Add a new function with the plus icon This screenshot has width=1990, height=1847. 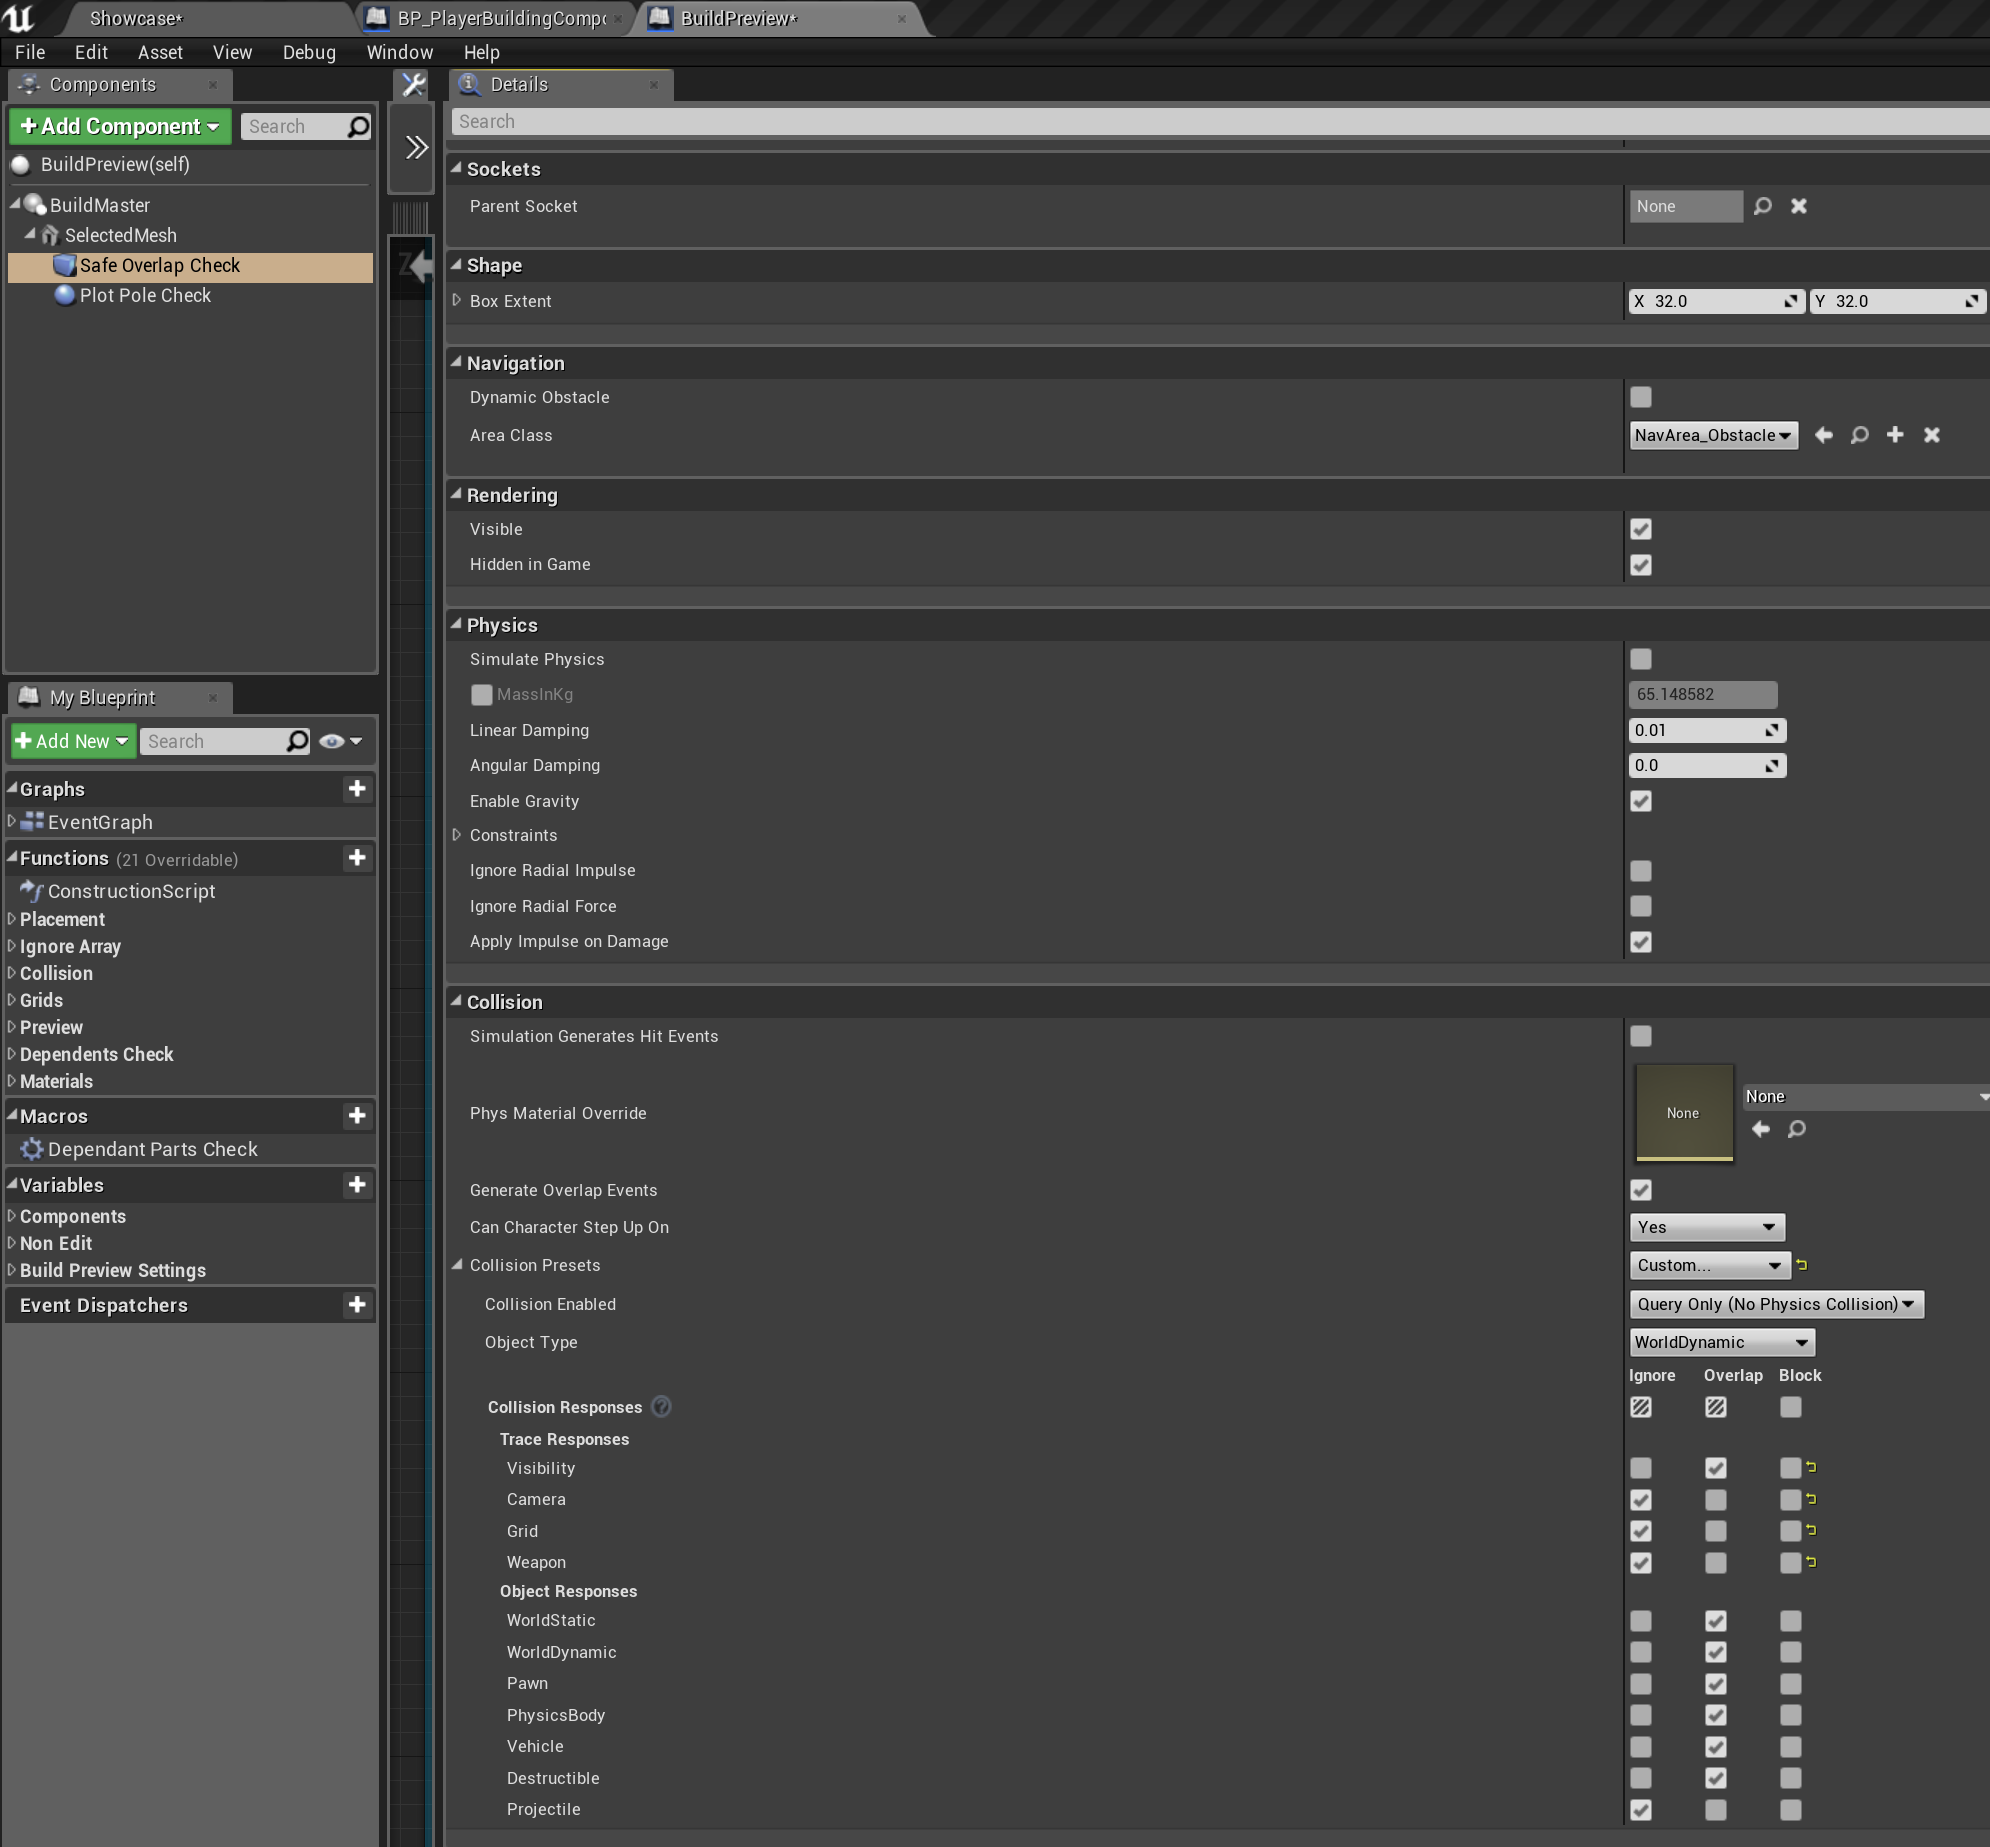coord(357,858)
